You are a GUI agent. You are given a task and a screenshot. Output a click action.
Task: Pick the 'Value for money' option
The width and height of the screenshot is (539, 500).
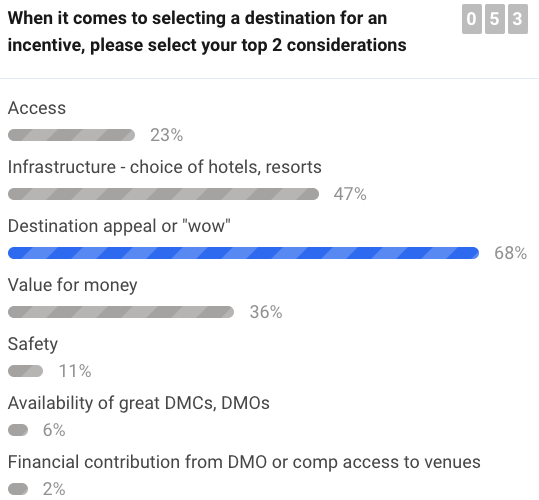tap(73, 285)
